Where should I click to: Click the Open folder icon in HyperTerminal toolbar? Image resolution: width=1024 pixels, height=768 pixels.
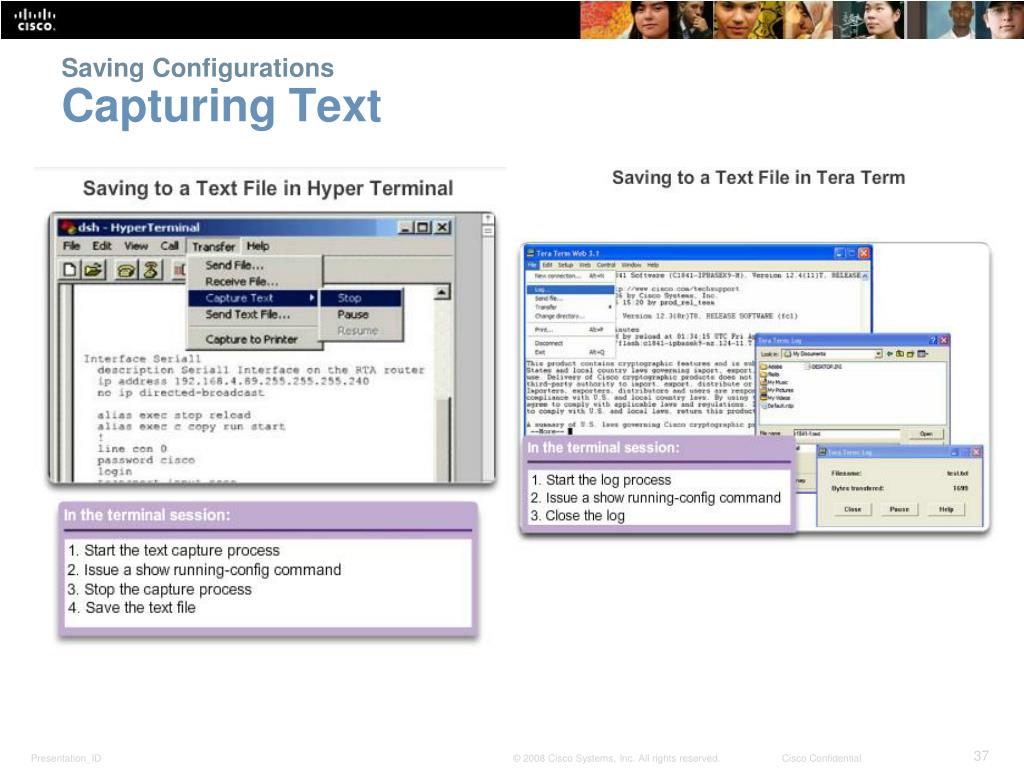pos(93,269)
